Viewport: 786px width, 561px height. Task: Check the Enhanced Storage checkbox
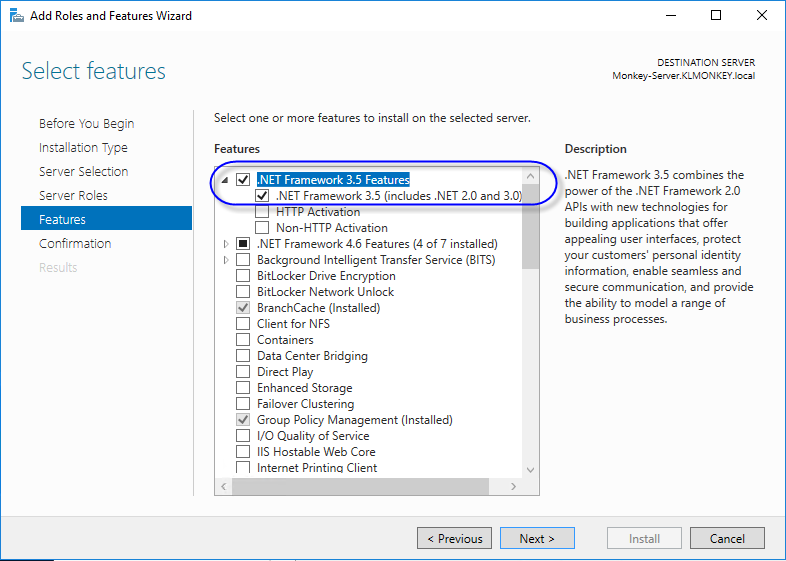(243, 388)
